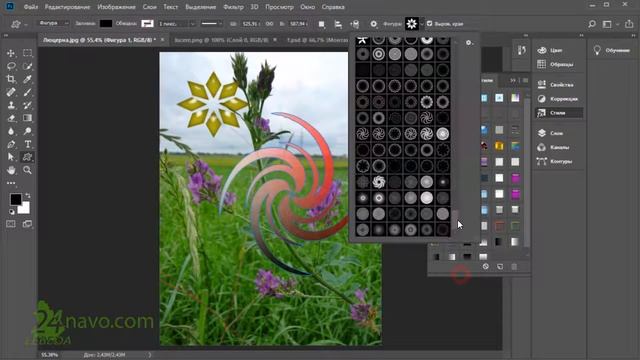Toggle Quick Mask mode
640x360 pixels.
11,224
